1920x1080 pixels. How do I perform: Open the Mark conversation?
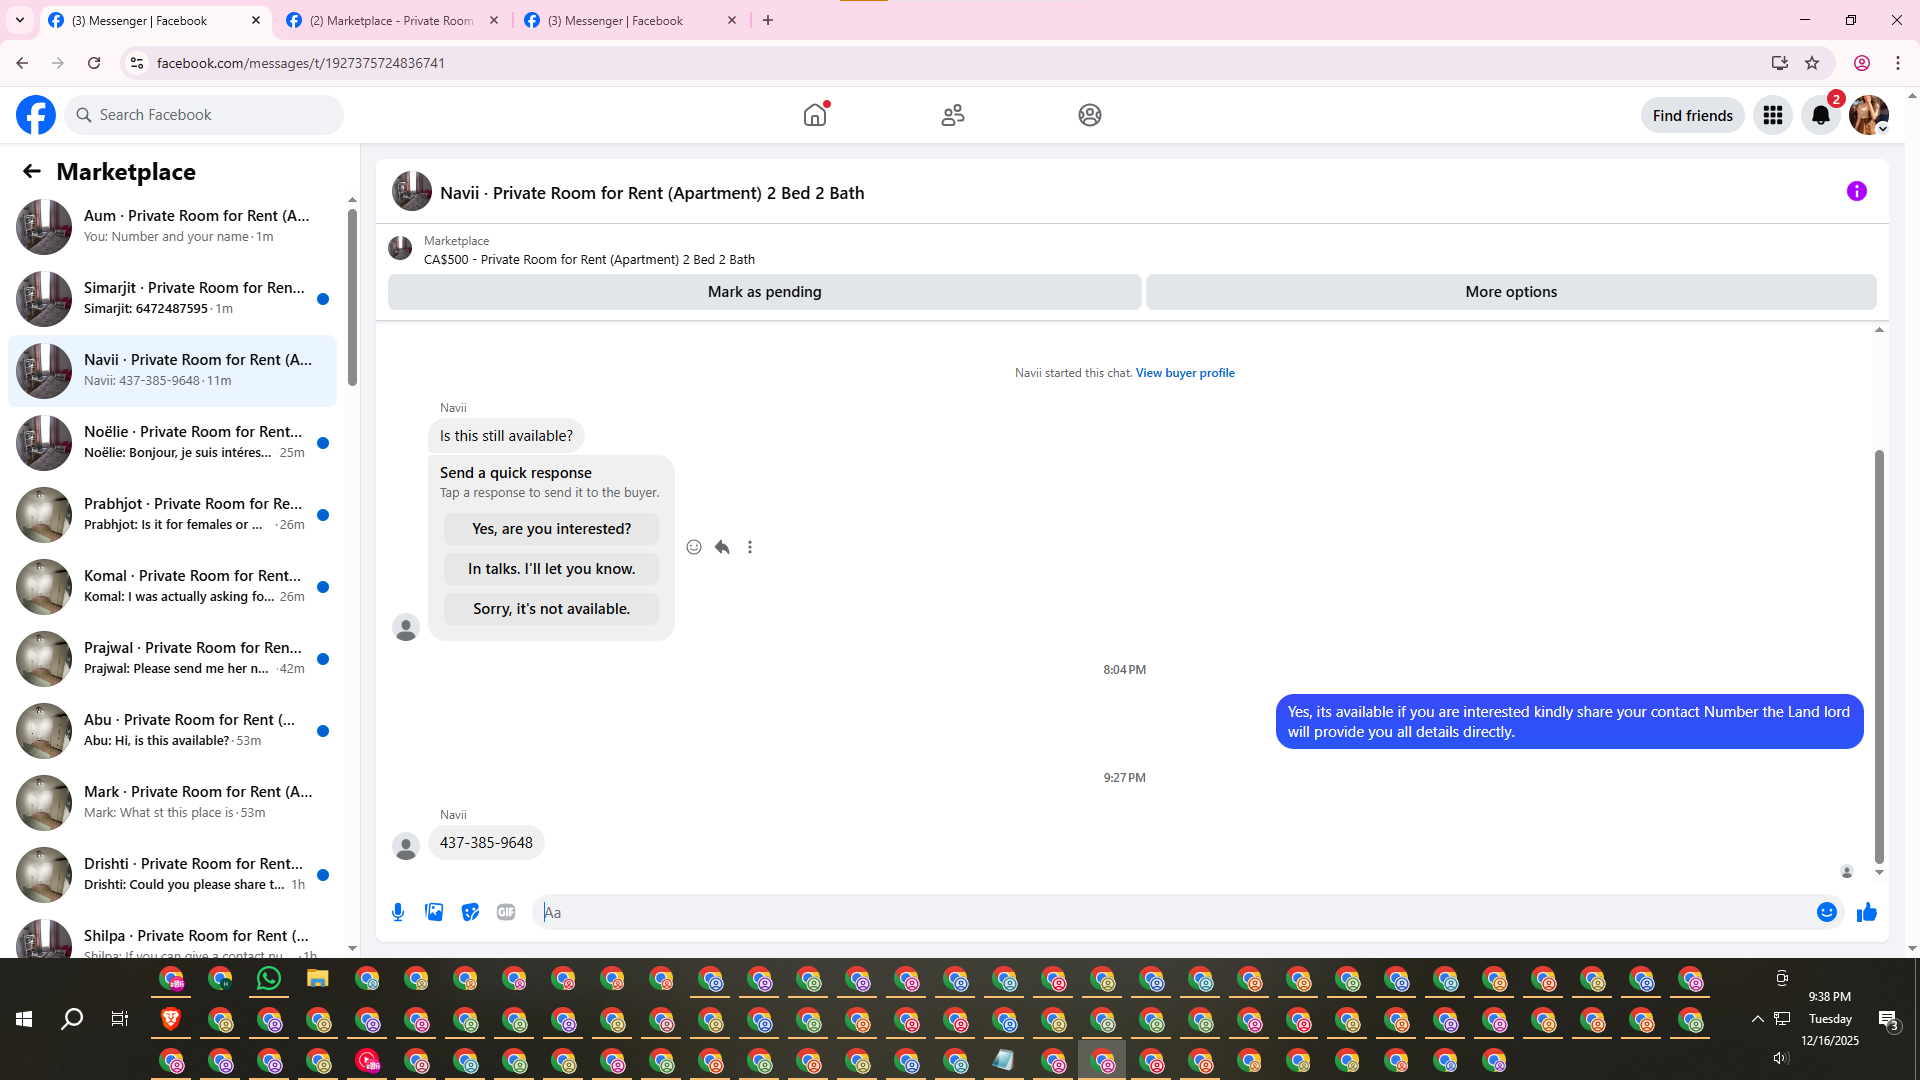(172, 802)
